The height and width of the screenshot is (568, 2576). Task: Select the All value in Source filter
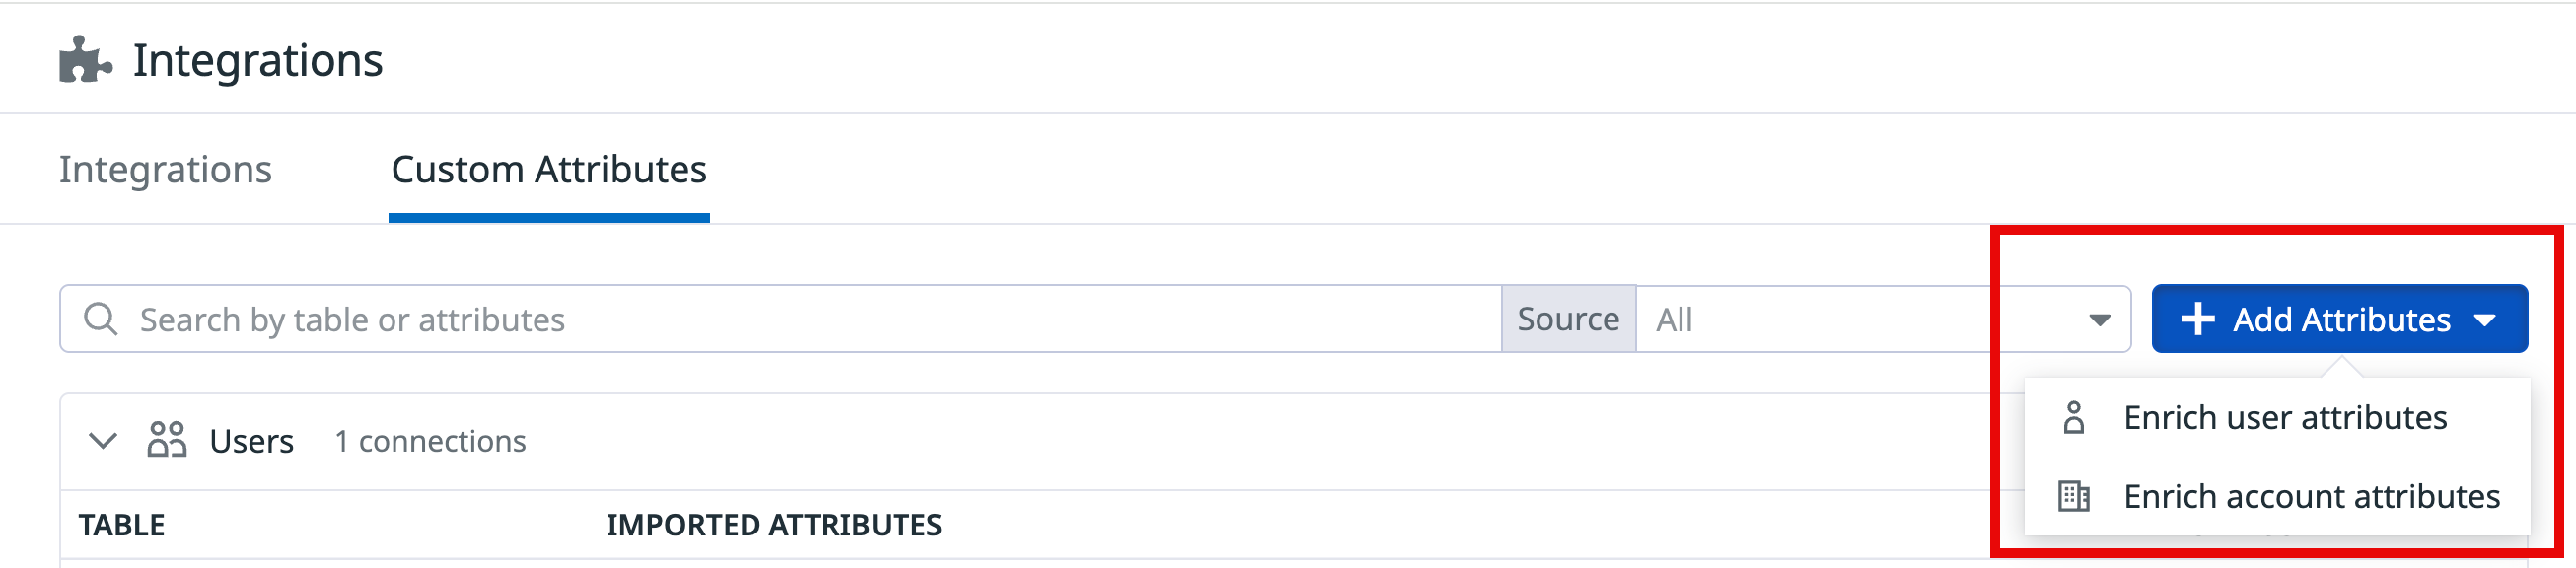1674,320
